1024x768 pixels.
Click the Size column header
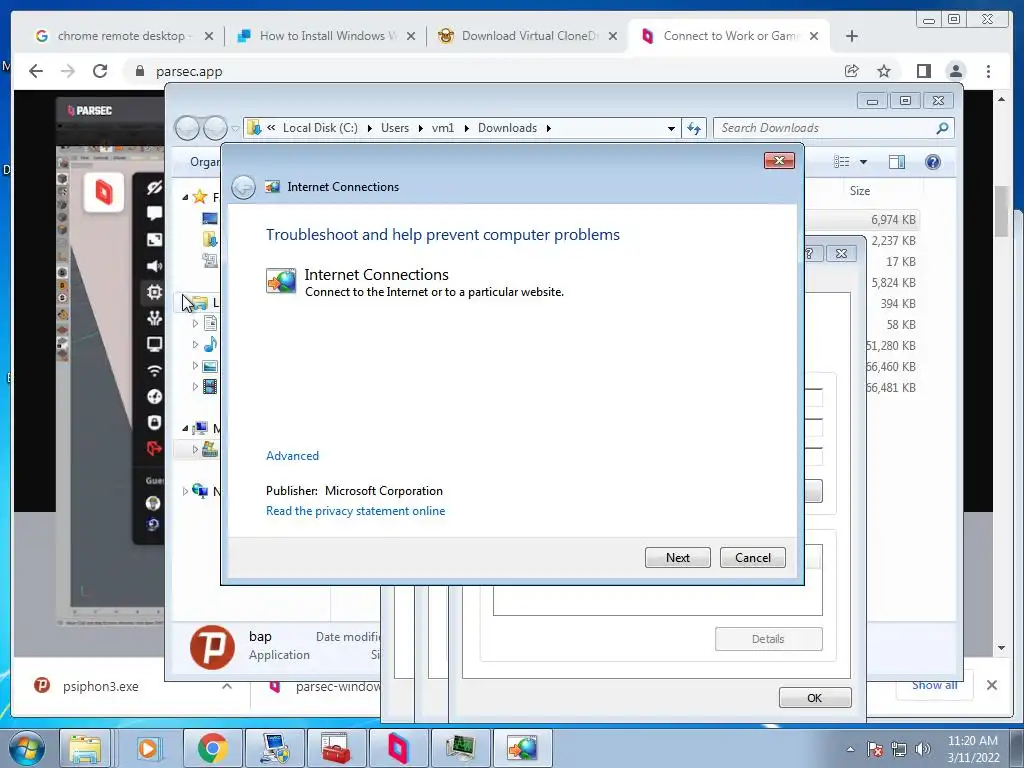coord(859,191)
